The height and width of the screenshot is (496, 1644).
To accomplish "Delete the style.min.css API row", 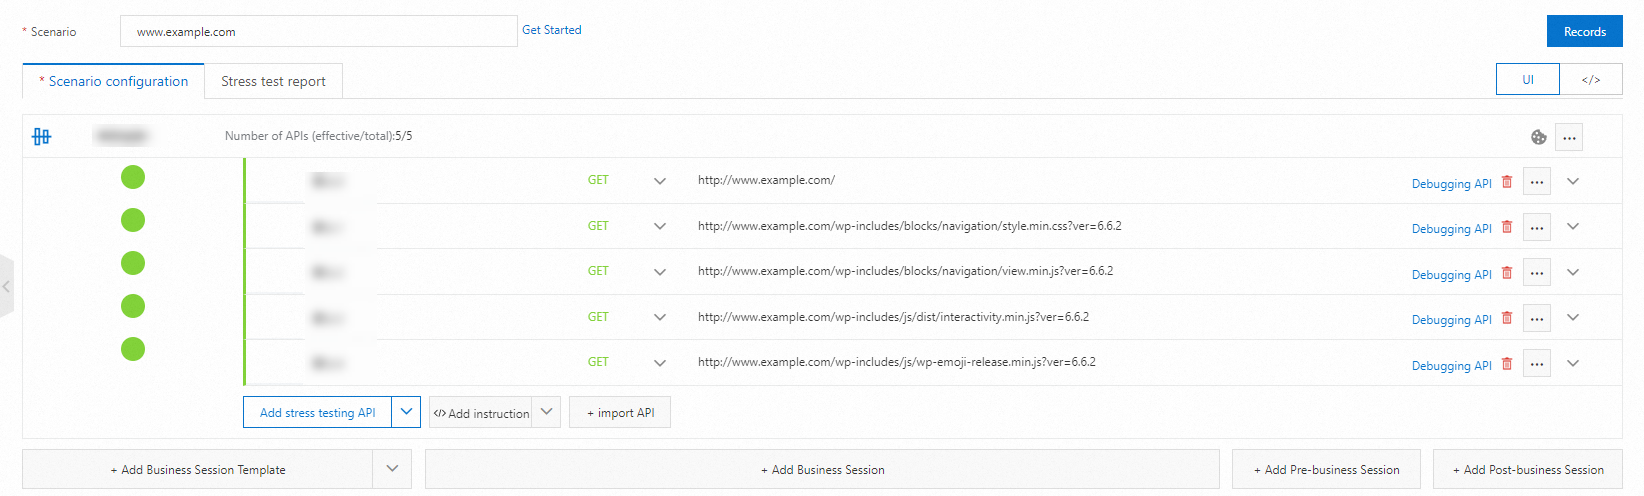I will (1507, 227).
